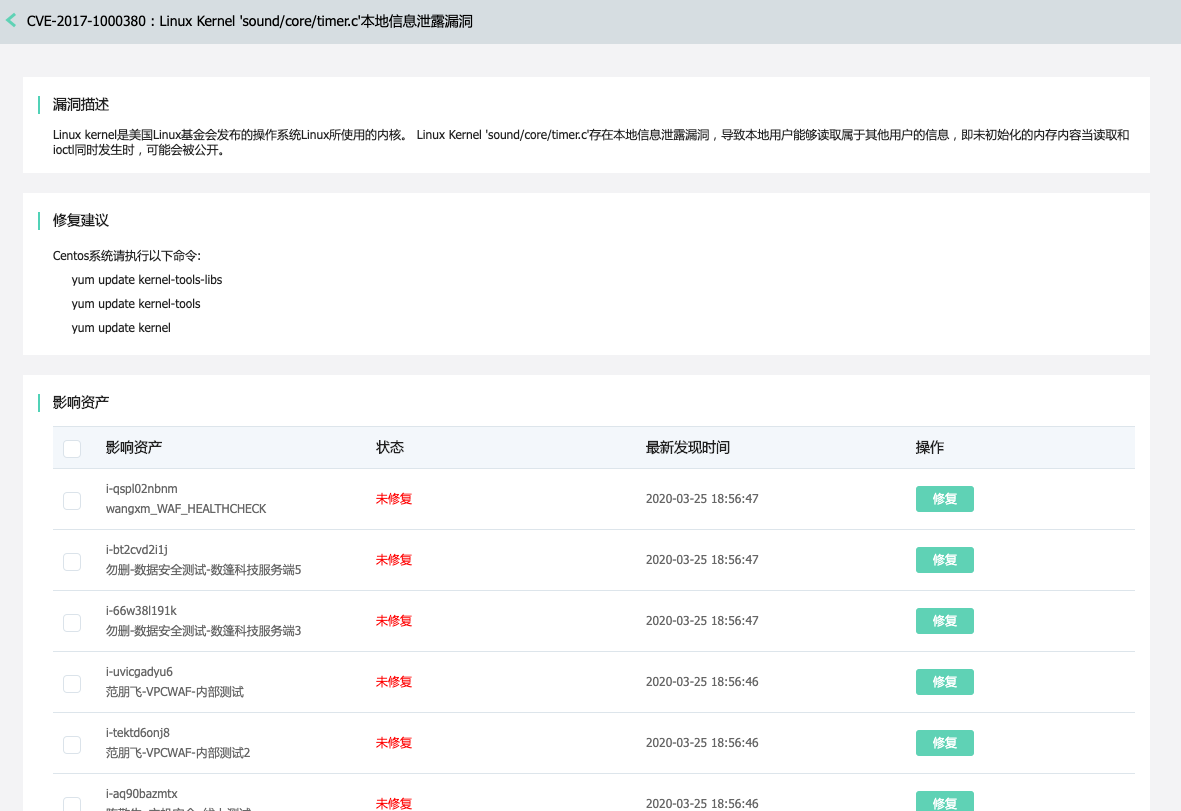Click the 修复 button for i-uvicgadyu6
The width and height of the screenshot is (1181, 811).
(944, 682)
